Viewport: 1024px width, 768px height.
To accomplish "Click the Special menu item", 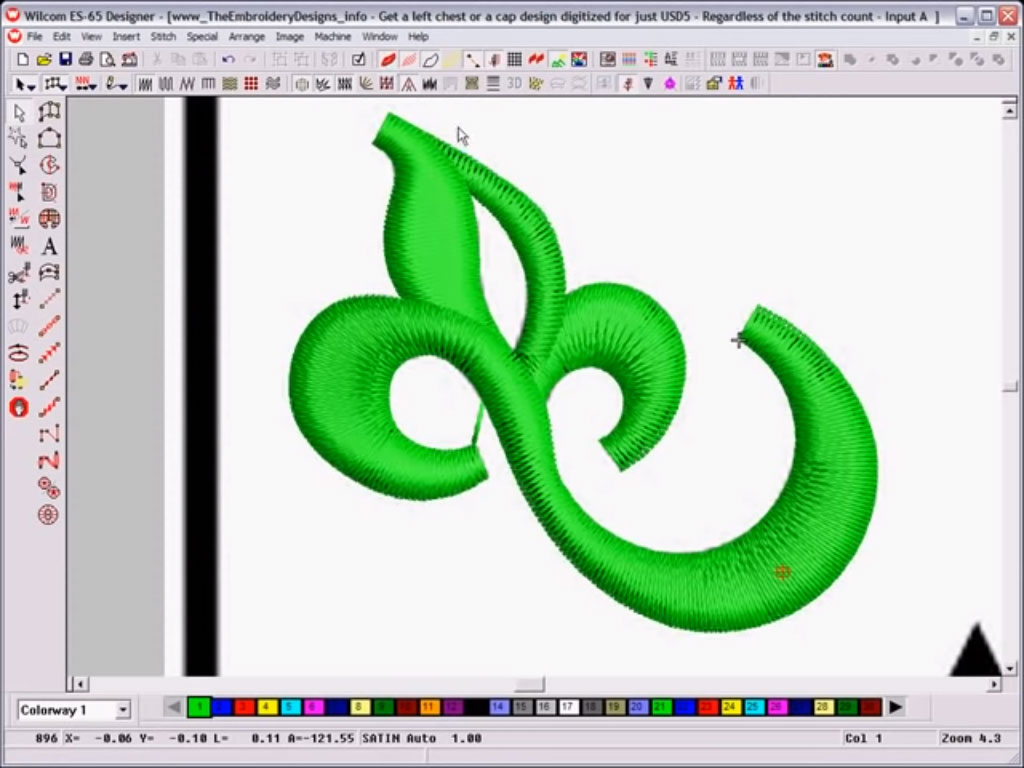I will click(x=201, y=36).
